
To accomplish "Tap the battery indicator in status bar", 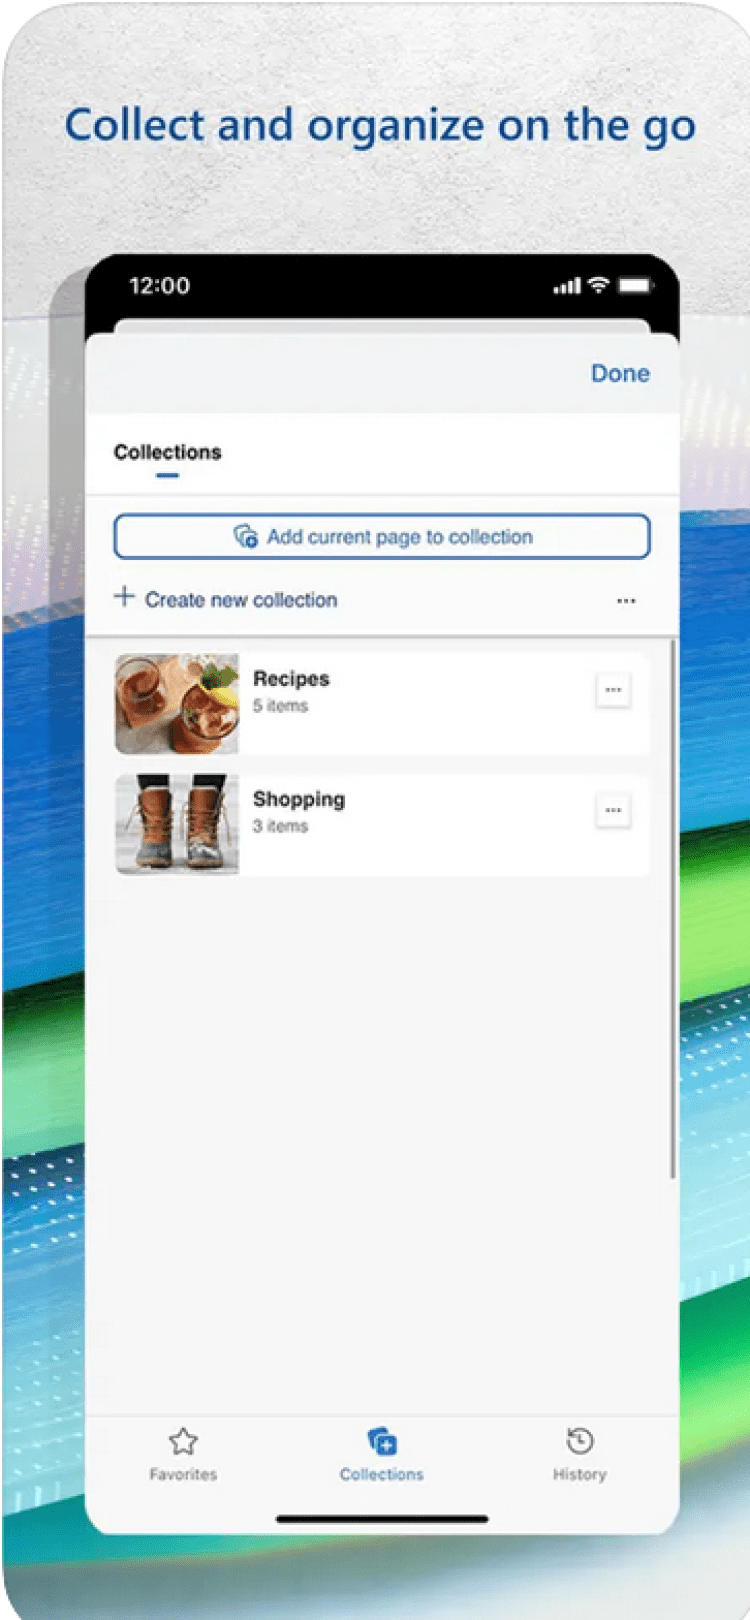I will pyautogui.click(x=635, y=285).
